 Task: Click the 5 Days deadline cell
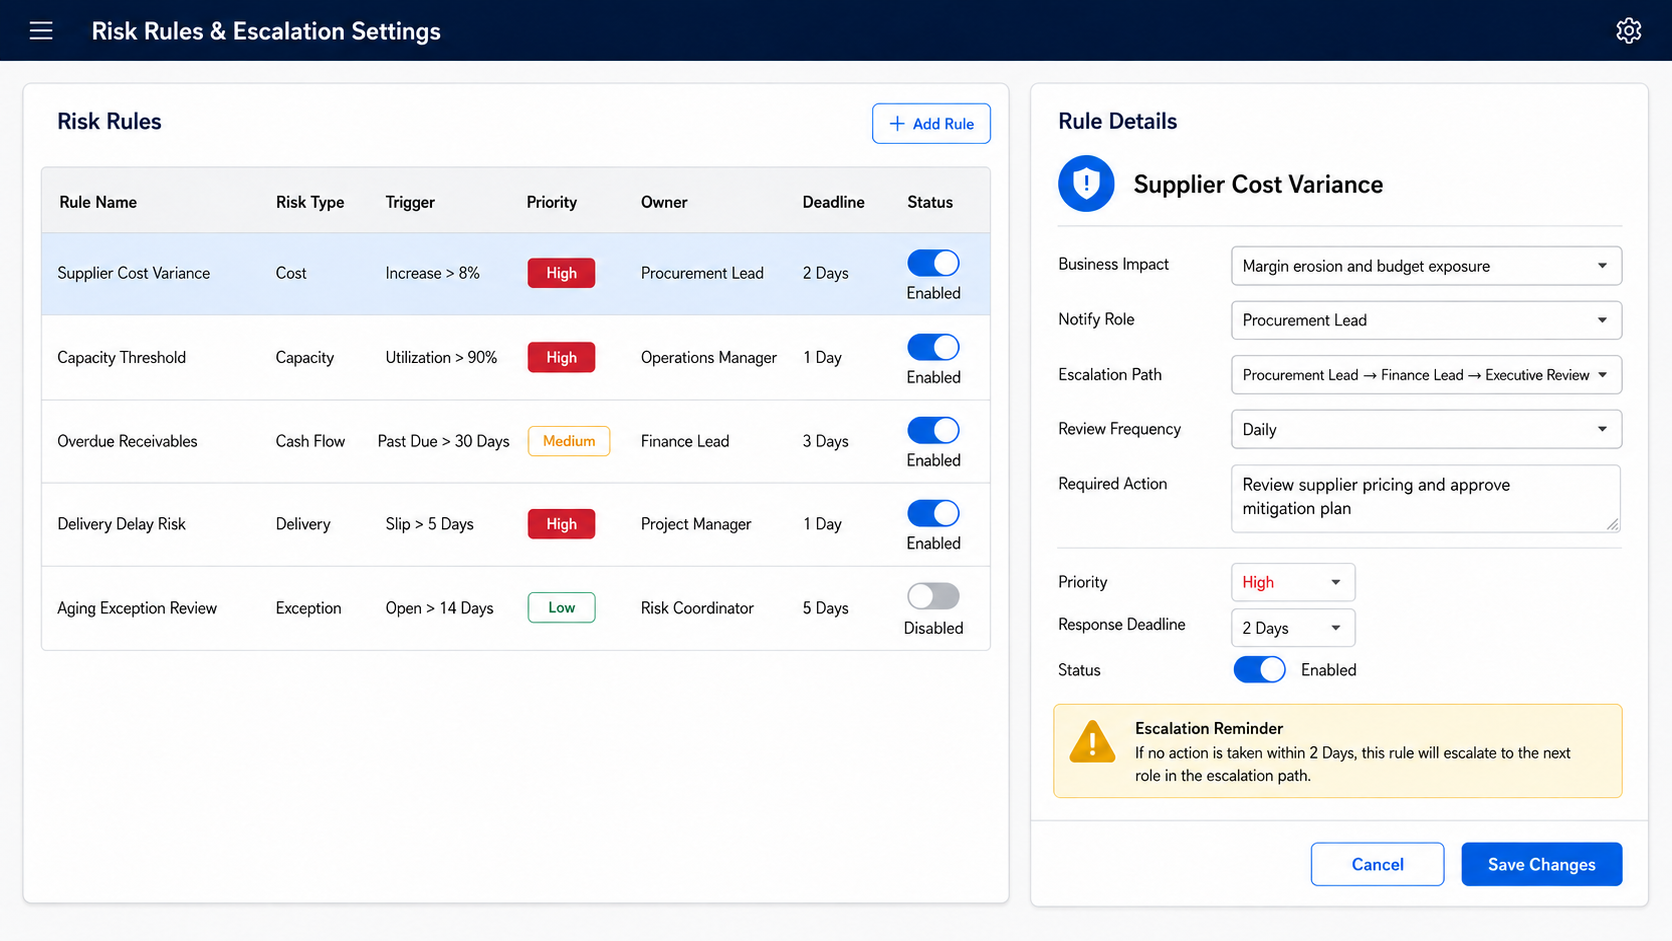click(825, 608)
